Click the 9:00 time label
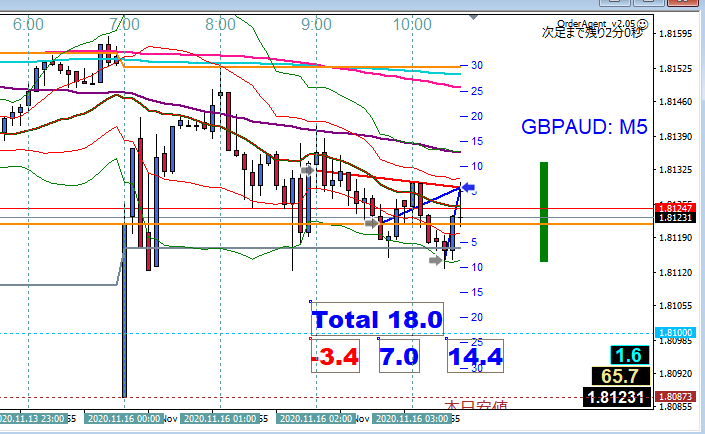705x434 pixels. (x=317, y=24)
